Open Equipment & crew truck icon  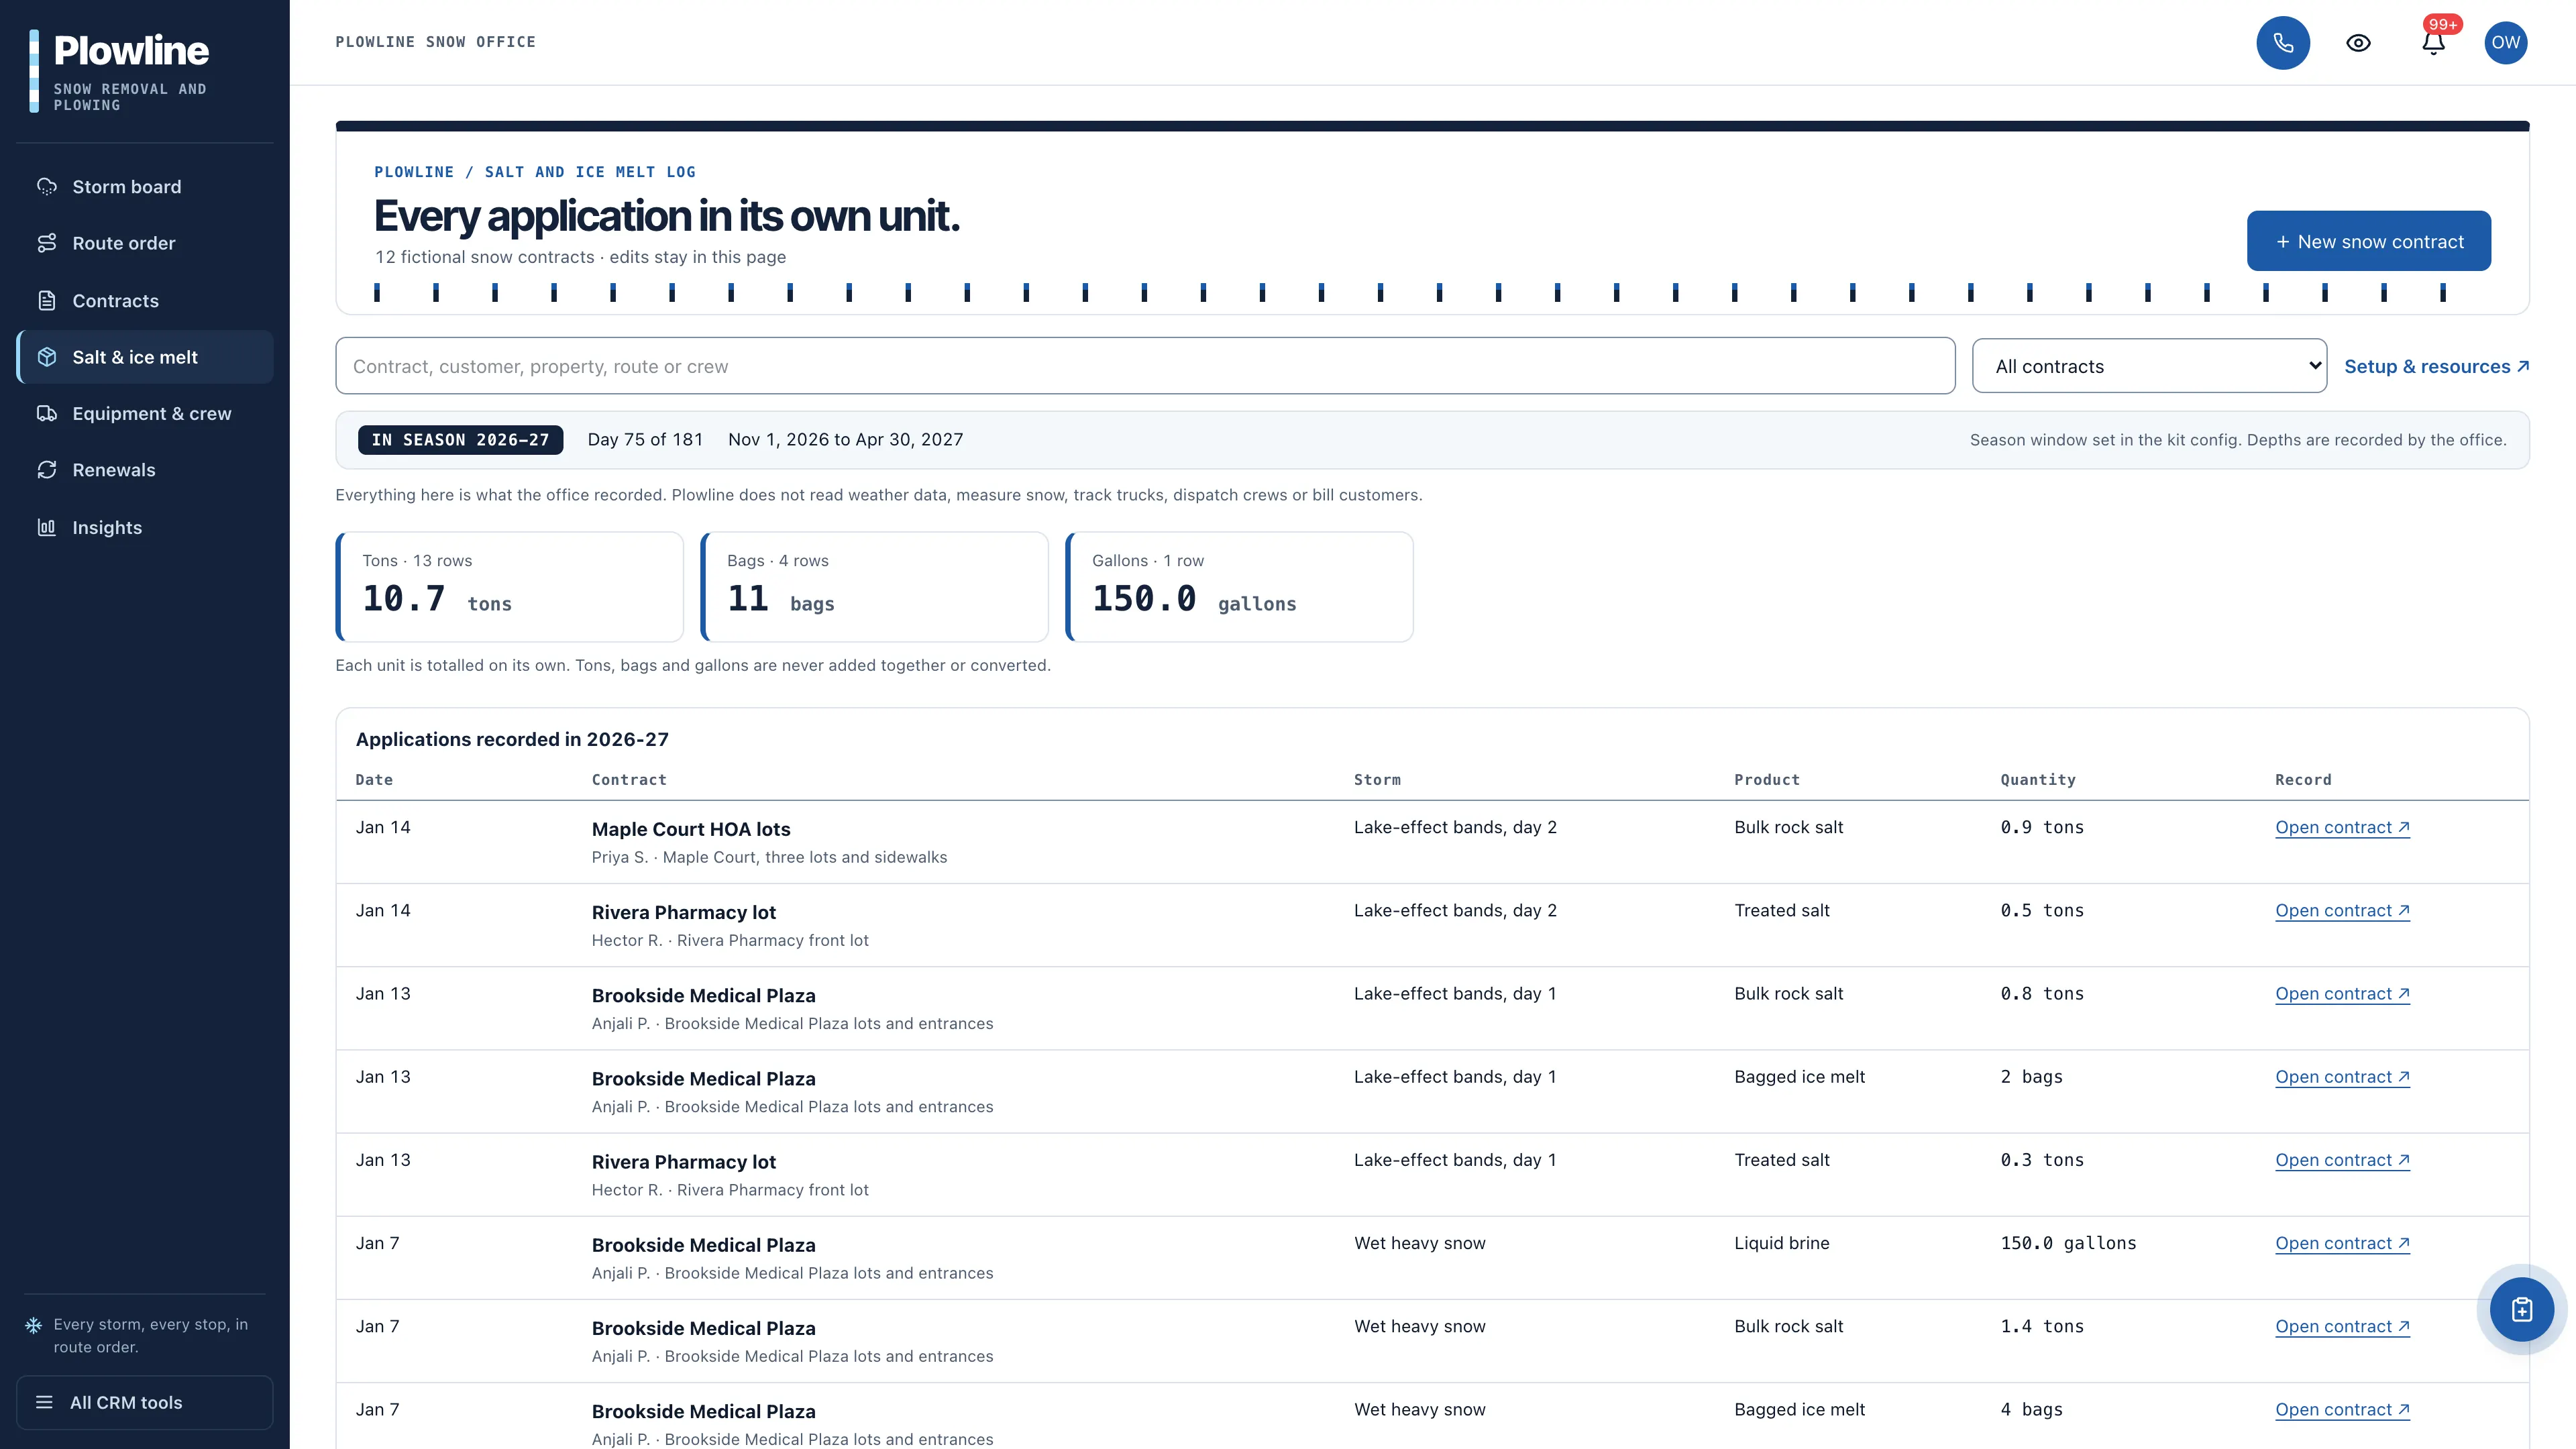(x=47, y=413)
